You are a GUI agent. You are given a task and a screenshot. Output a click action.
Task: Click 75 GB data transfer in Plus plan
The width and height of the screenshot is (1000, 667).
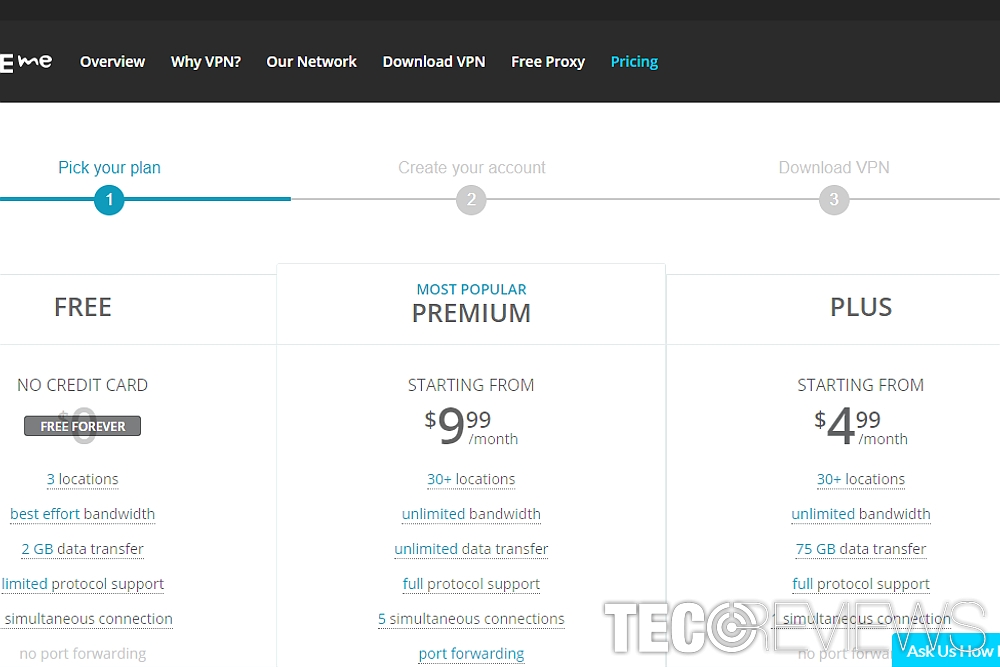[861, 549]
